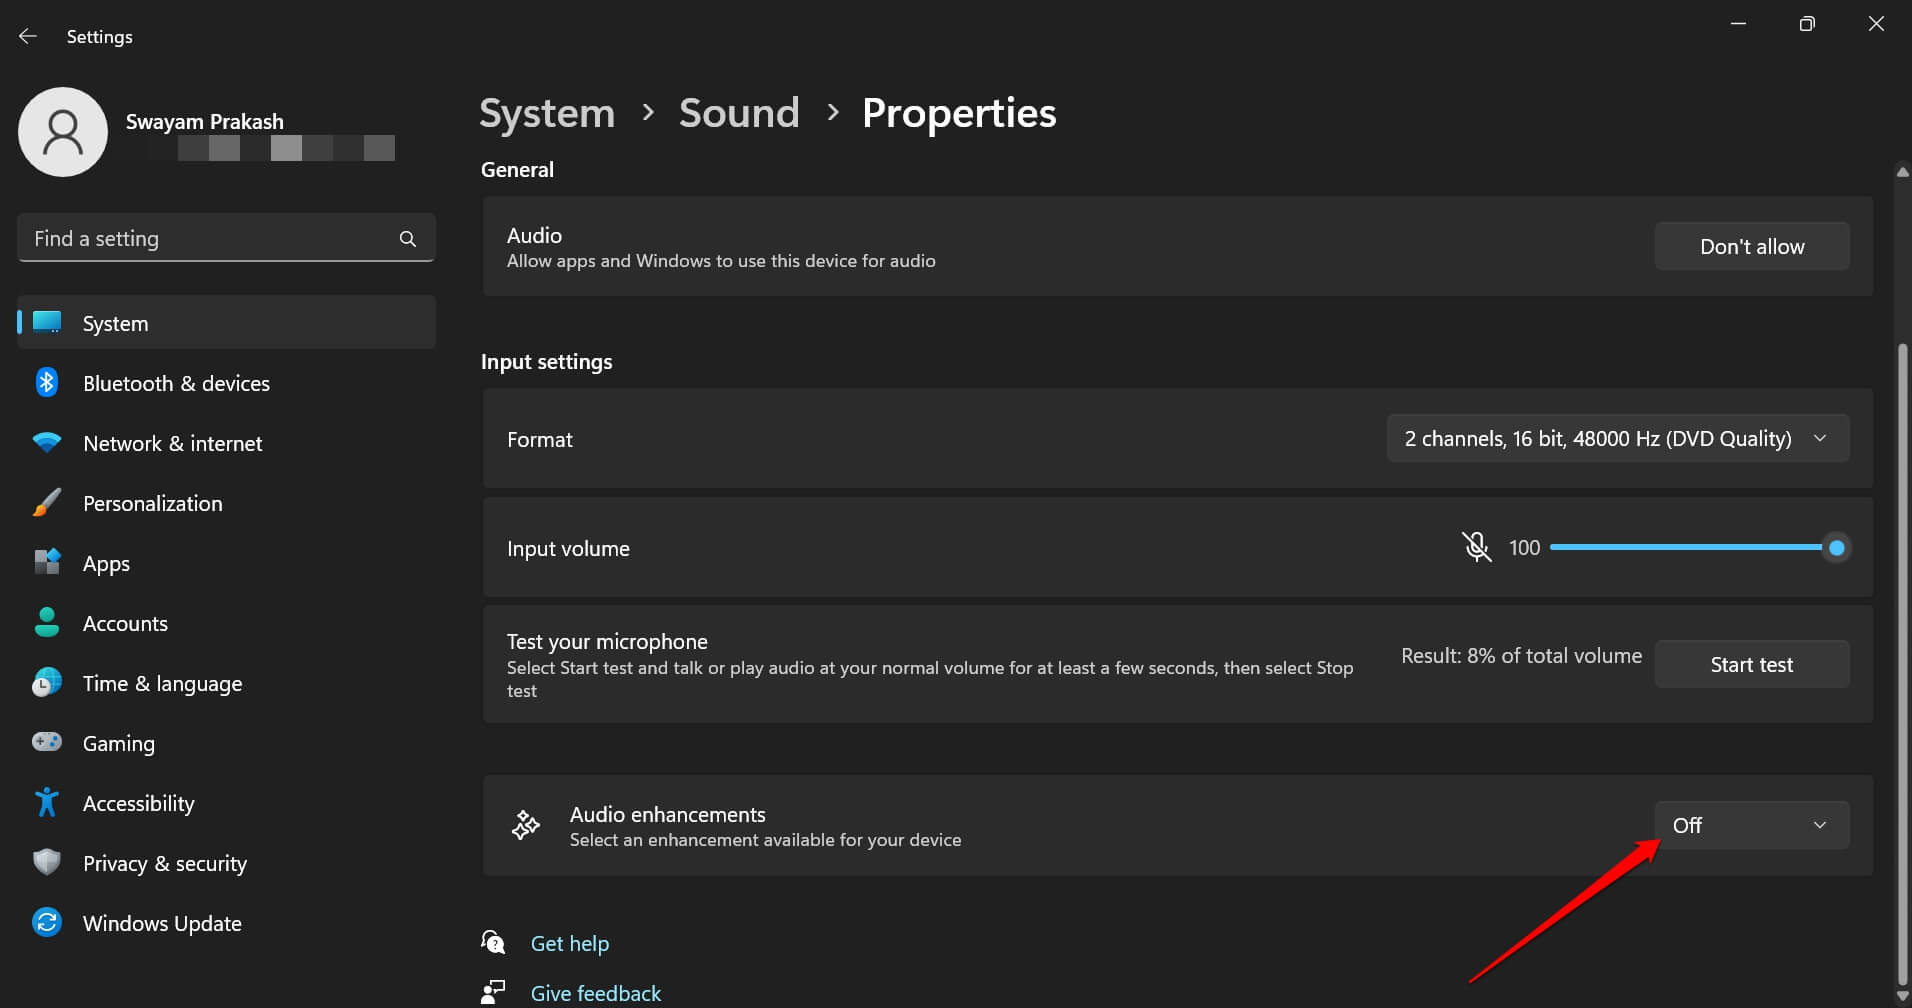The height and width of the screenshot is (1008, 1912).
Task: Open Accounts settings
Action: point(125,623)
